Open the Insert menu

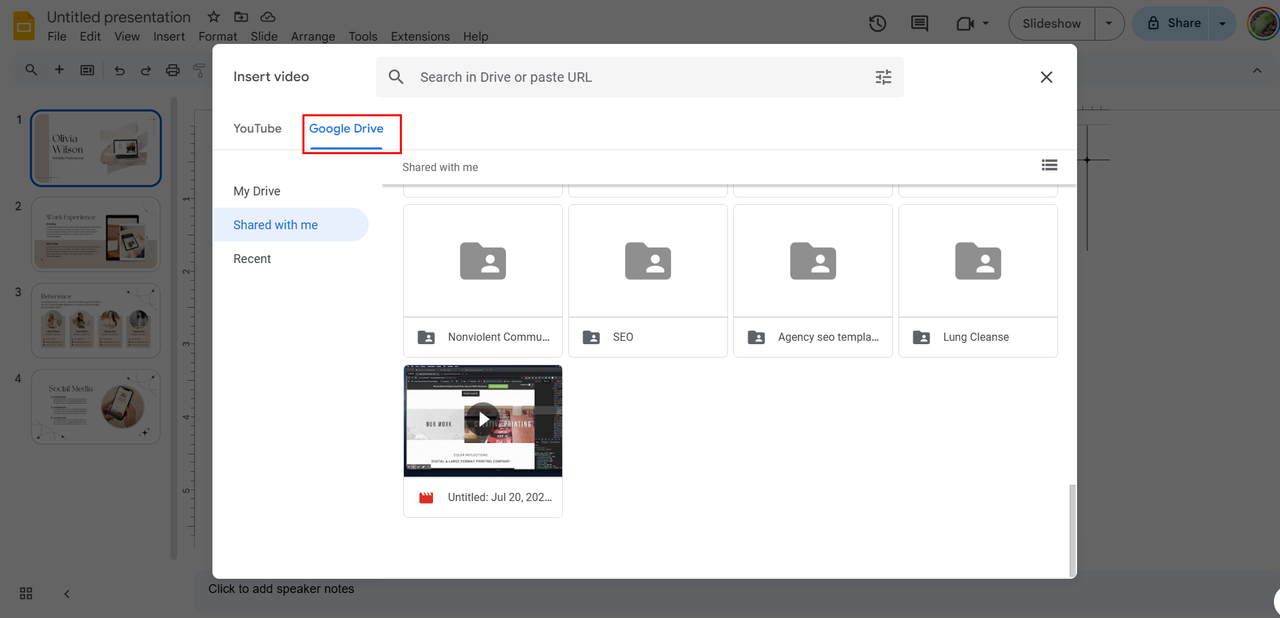pos(169,36)
